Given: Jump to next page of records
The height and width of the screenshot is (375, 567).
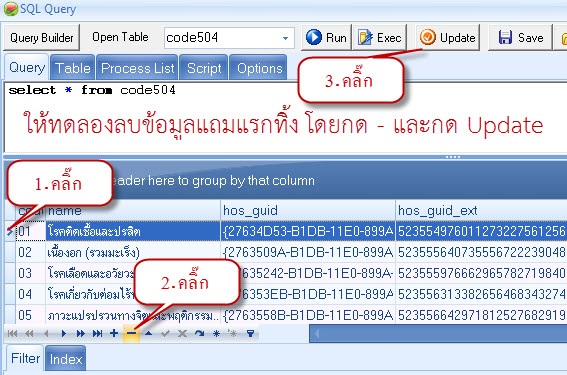Looking at the screenshot, I should [x=81, y=333].
